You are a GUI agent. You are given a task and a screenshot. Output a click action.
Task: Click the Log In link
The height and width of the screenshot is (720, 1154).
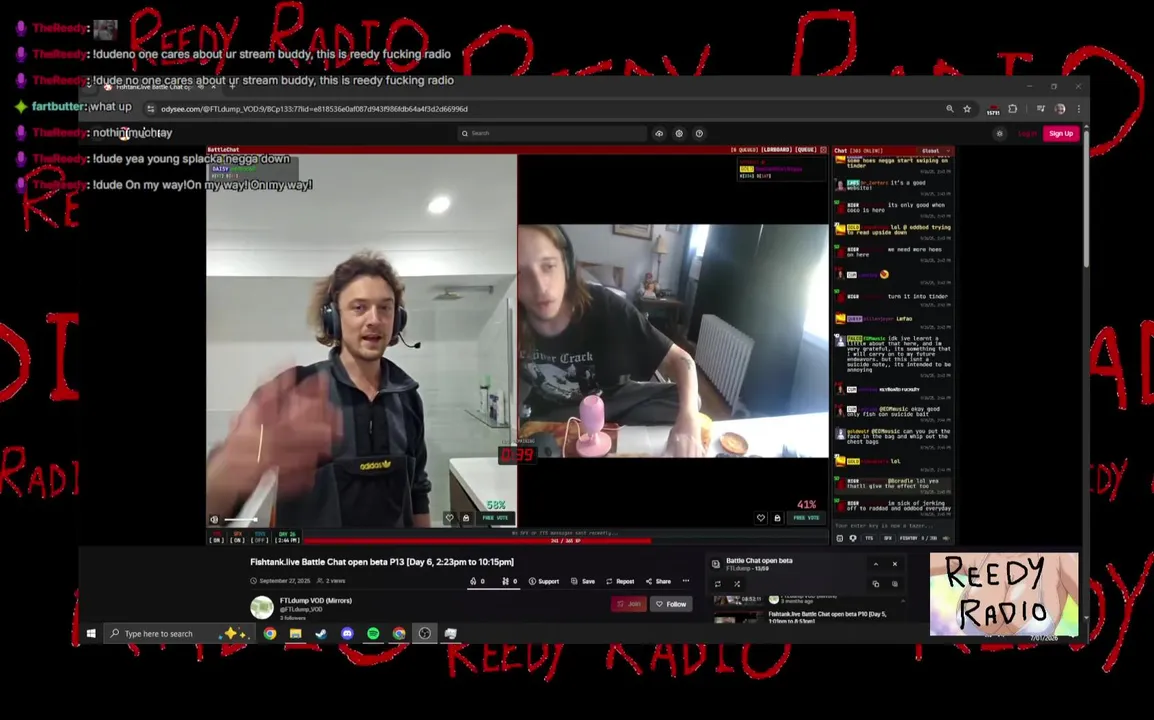[x=1027, y=133]
